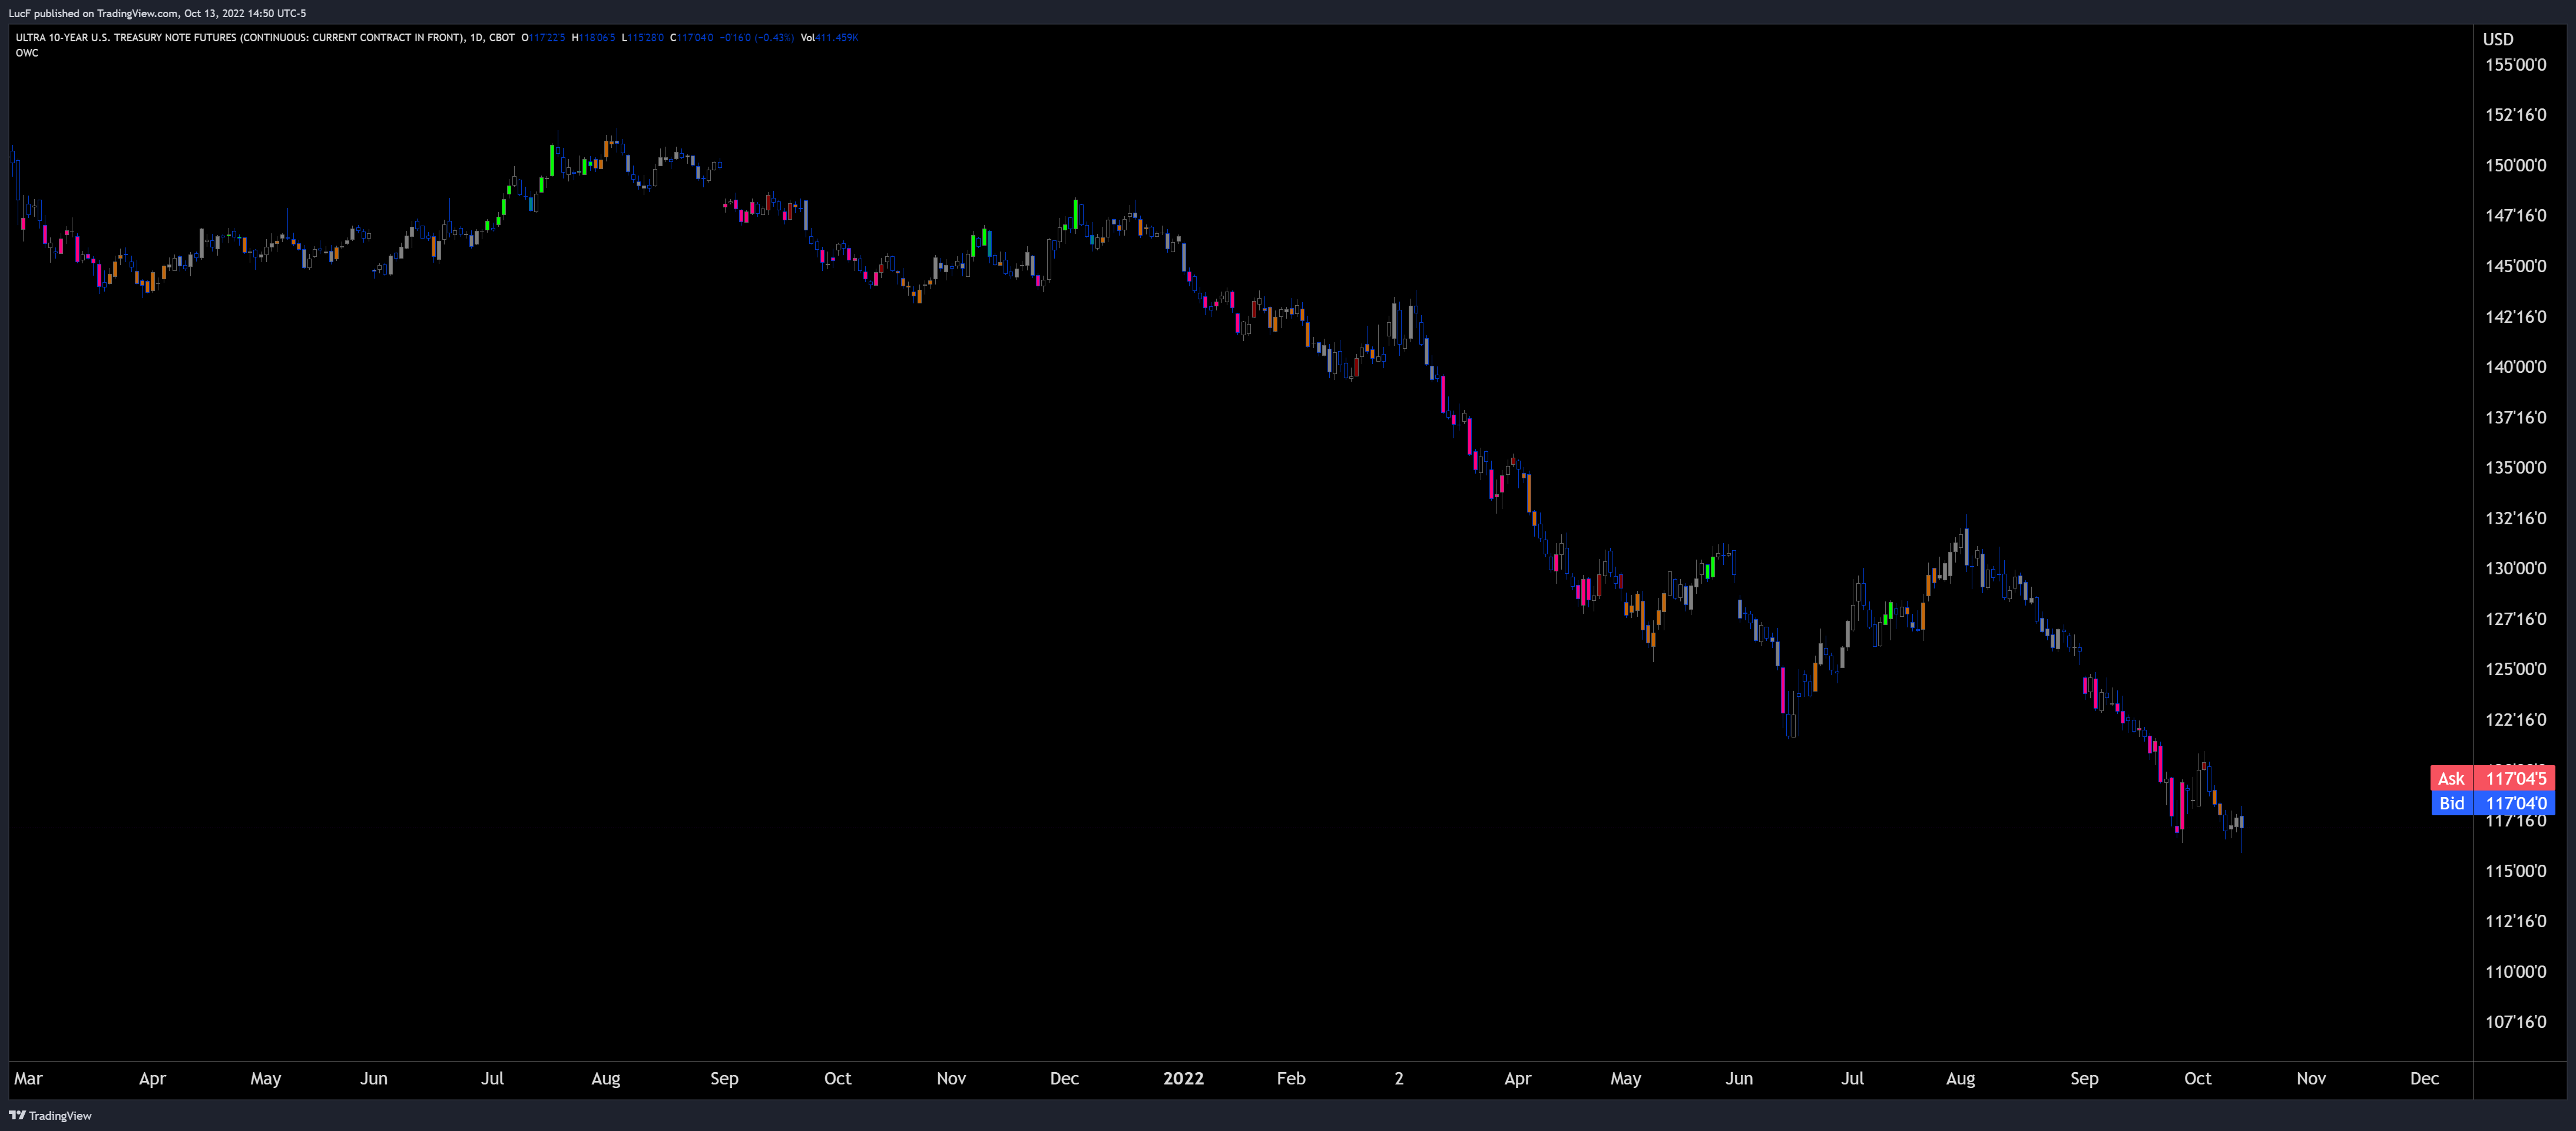The image size is (2576, 1131).
Task: Click the open value 117'22'5
Action: (x=547, y=37)
